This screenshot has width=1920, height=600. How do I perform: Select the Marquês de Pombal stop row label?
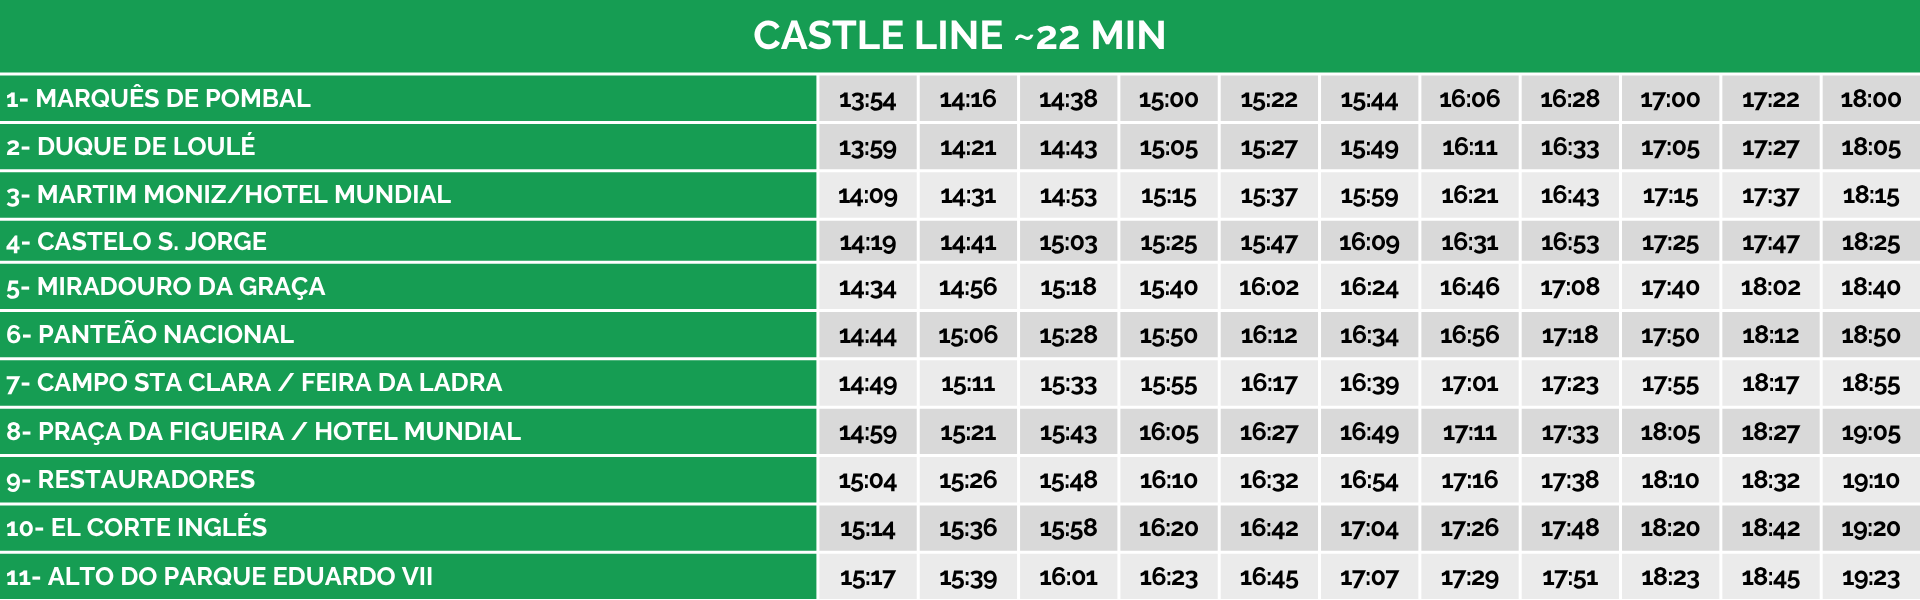(x=159, y=99)
